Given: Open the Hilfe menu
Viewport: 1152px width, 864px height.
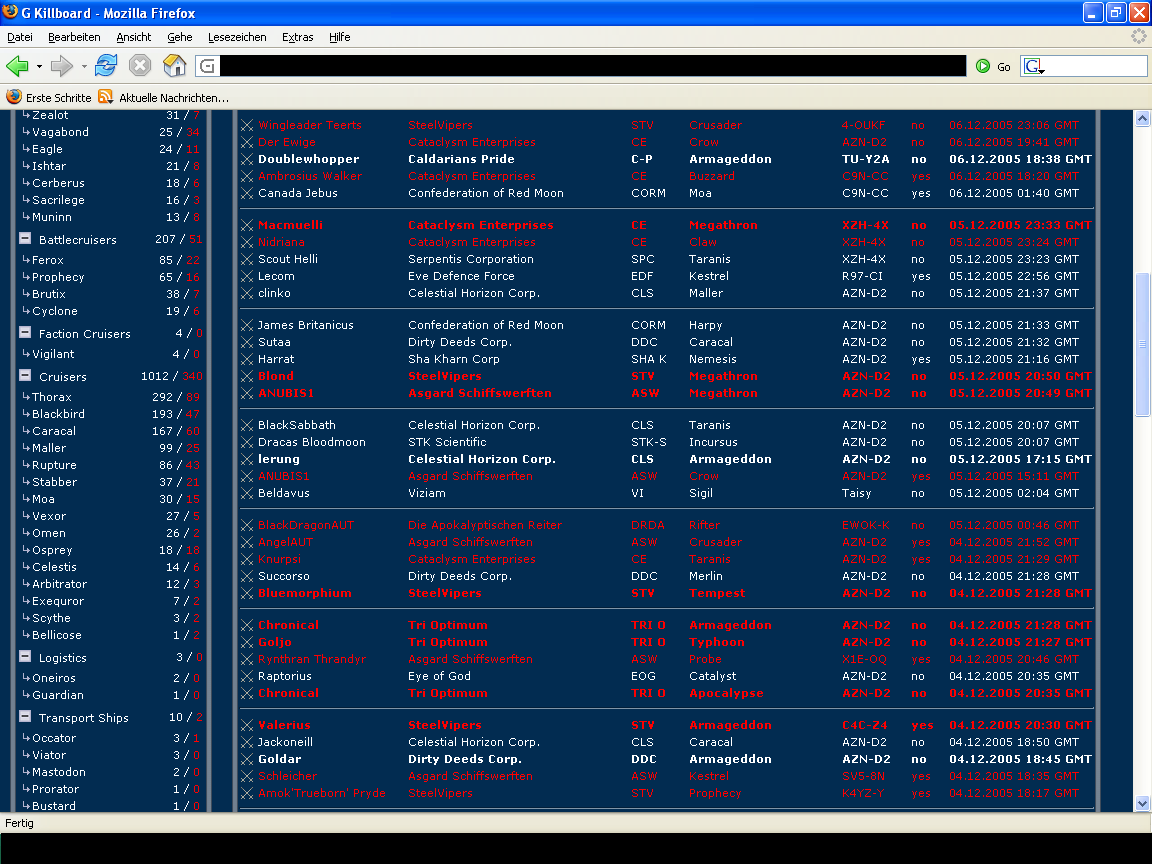Looking at the screenshot, I should pos(339,37).
